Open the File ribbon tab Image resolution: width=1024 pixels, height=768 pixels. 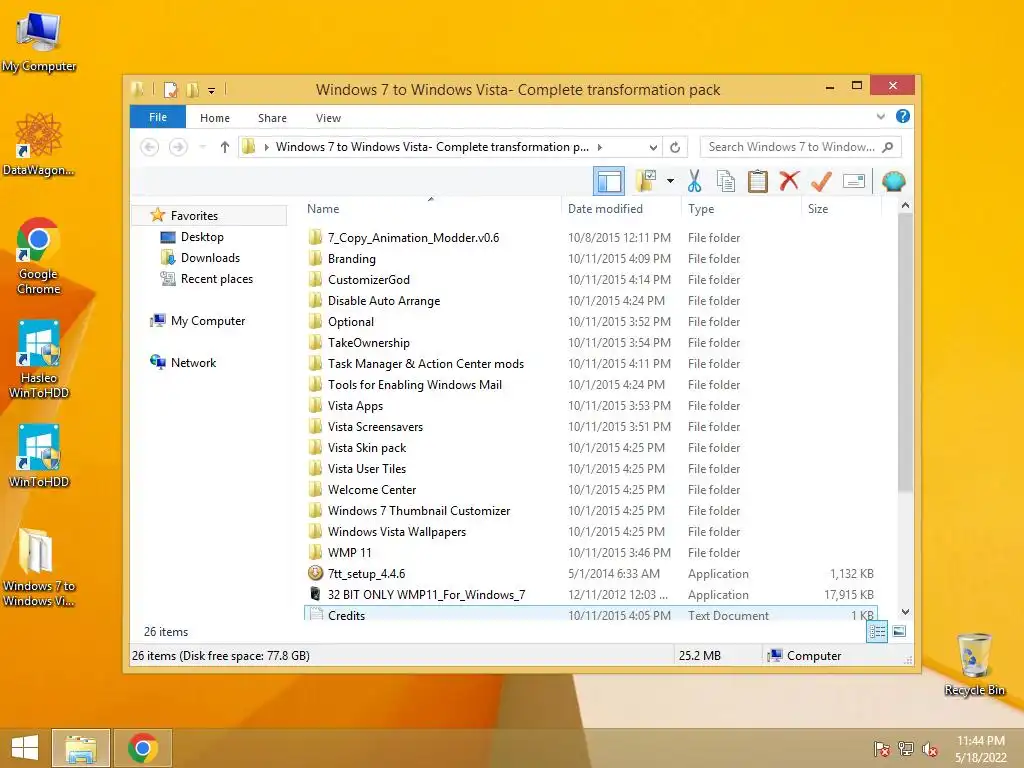tap(158, 118)
